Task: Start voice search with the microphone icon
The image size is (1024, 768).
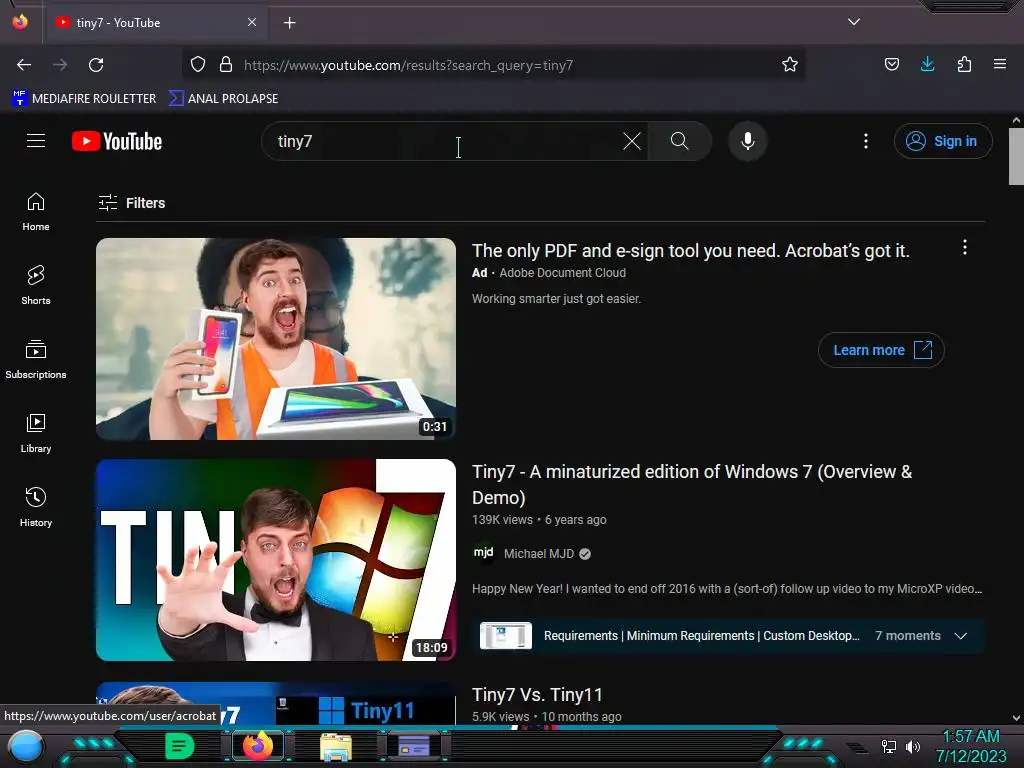Action: [748, 141]
